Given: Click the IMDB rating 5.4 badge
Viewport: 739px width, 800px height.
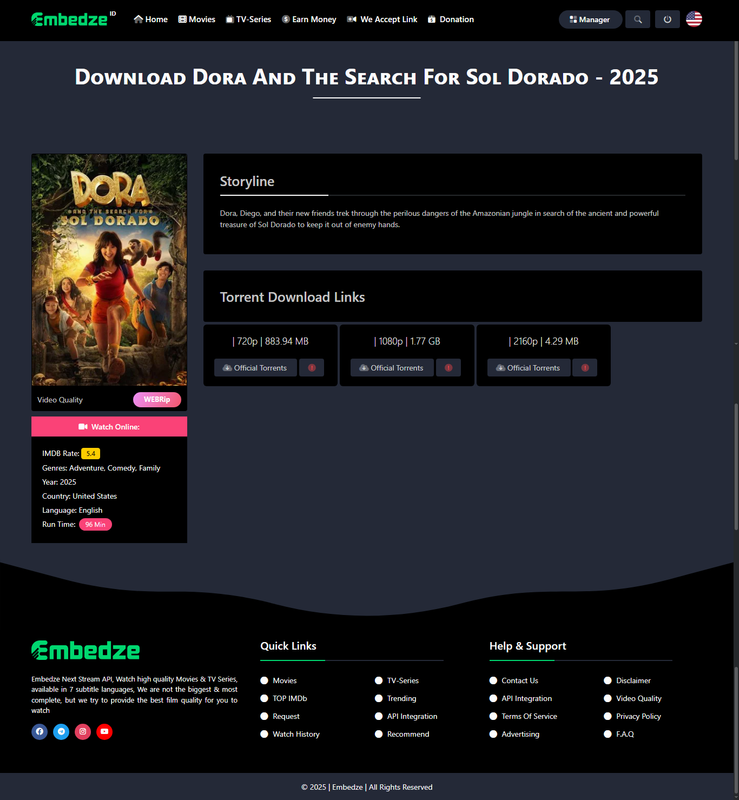Looking at the screenshot, I should point(90,453).
